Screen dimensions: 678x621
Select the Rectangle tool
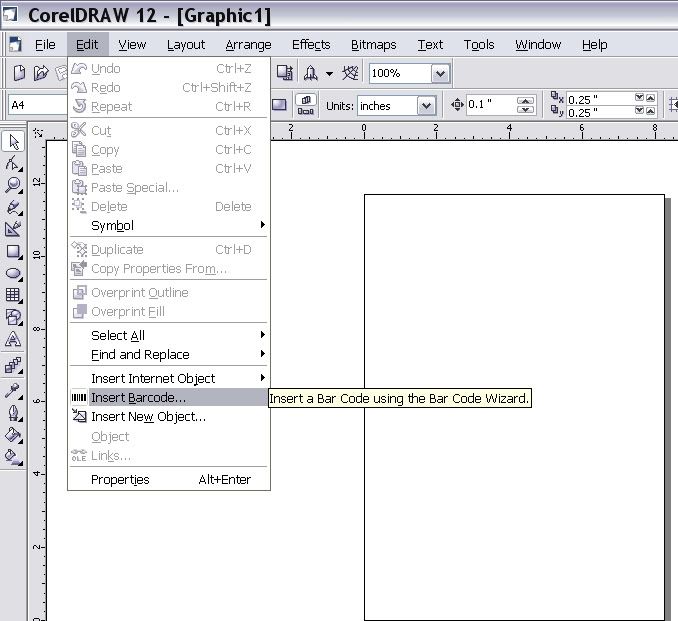pyautogui.click(x=13, y=252)
